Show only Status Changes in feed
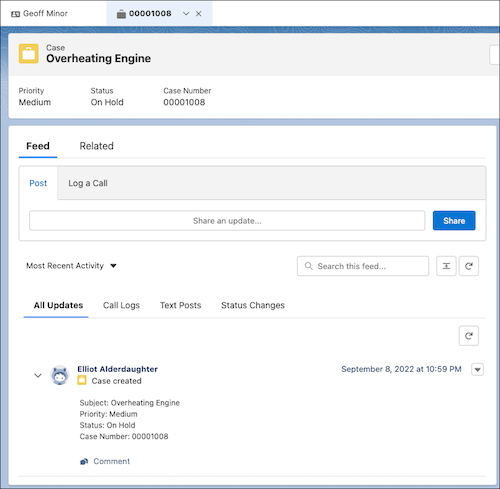The image size is (500, 489). 253,305
